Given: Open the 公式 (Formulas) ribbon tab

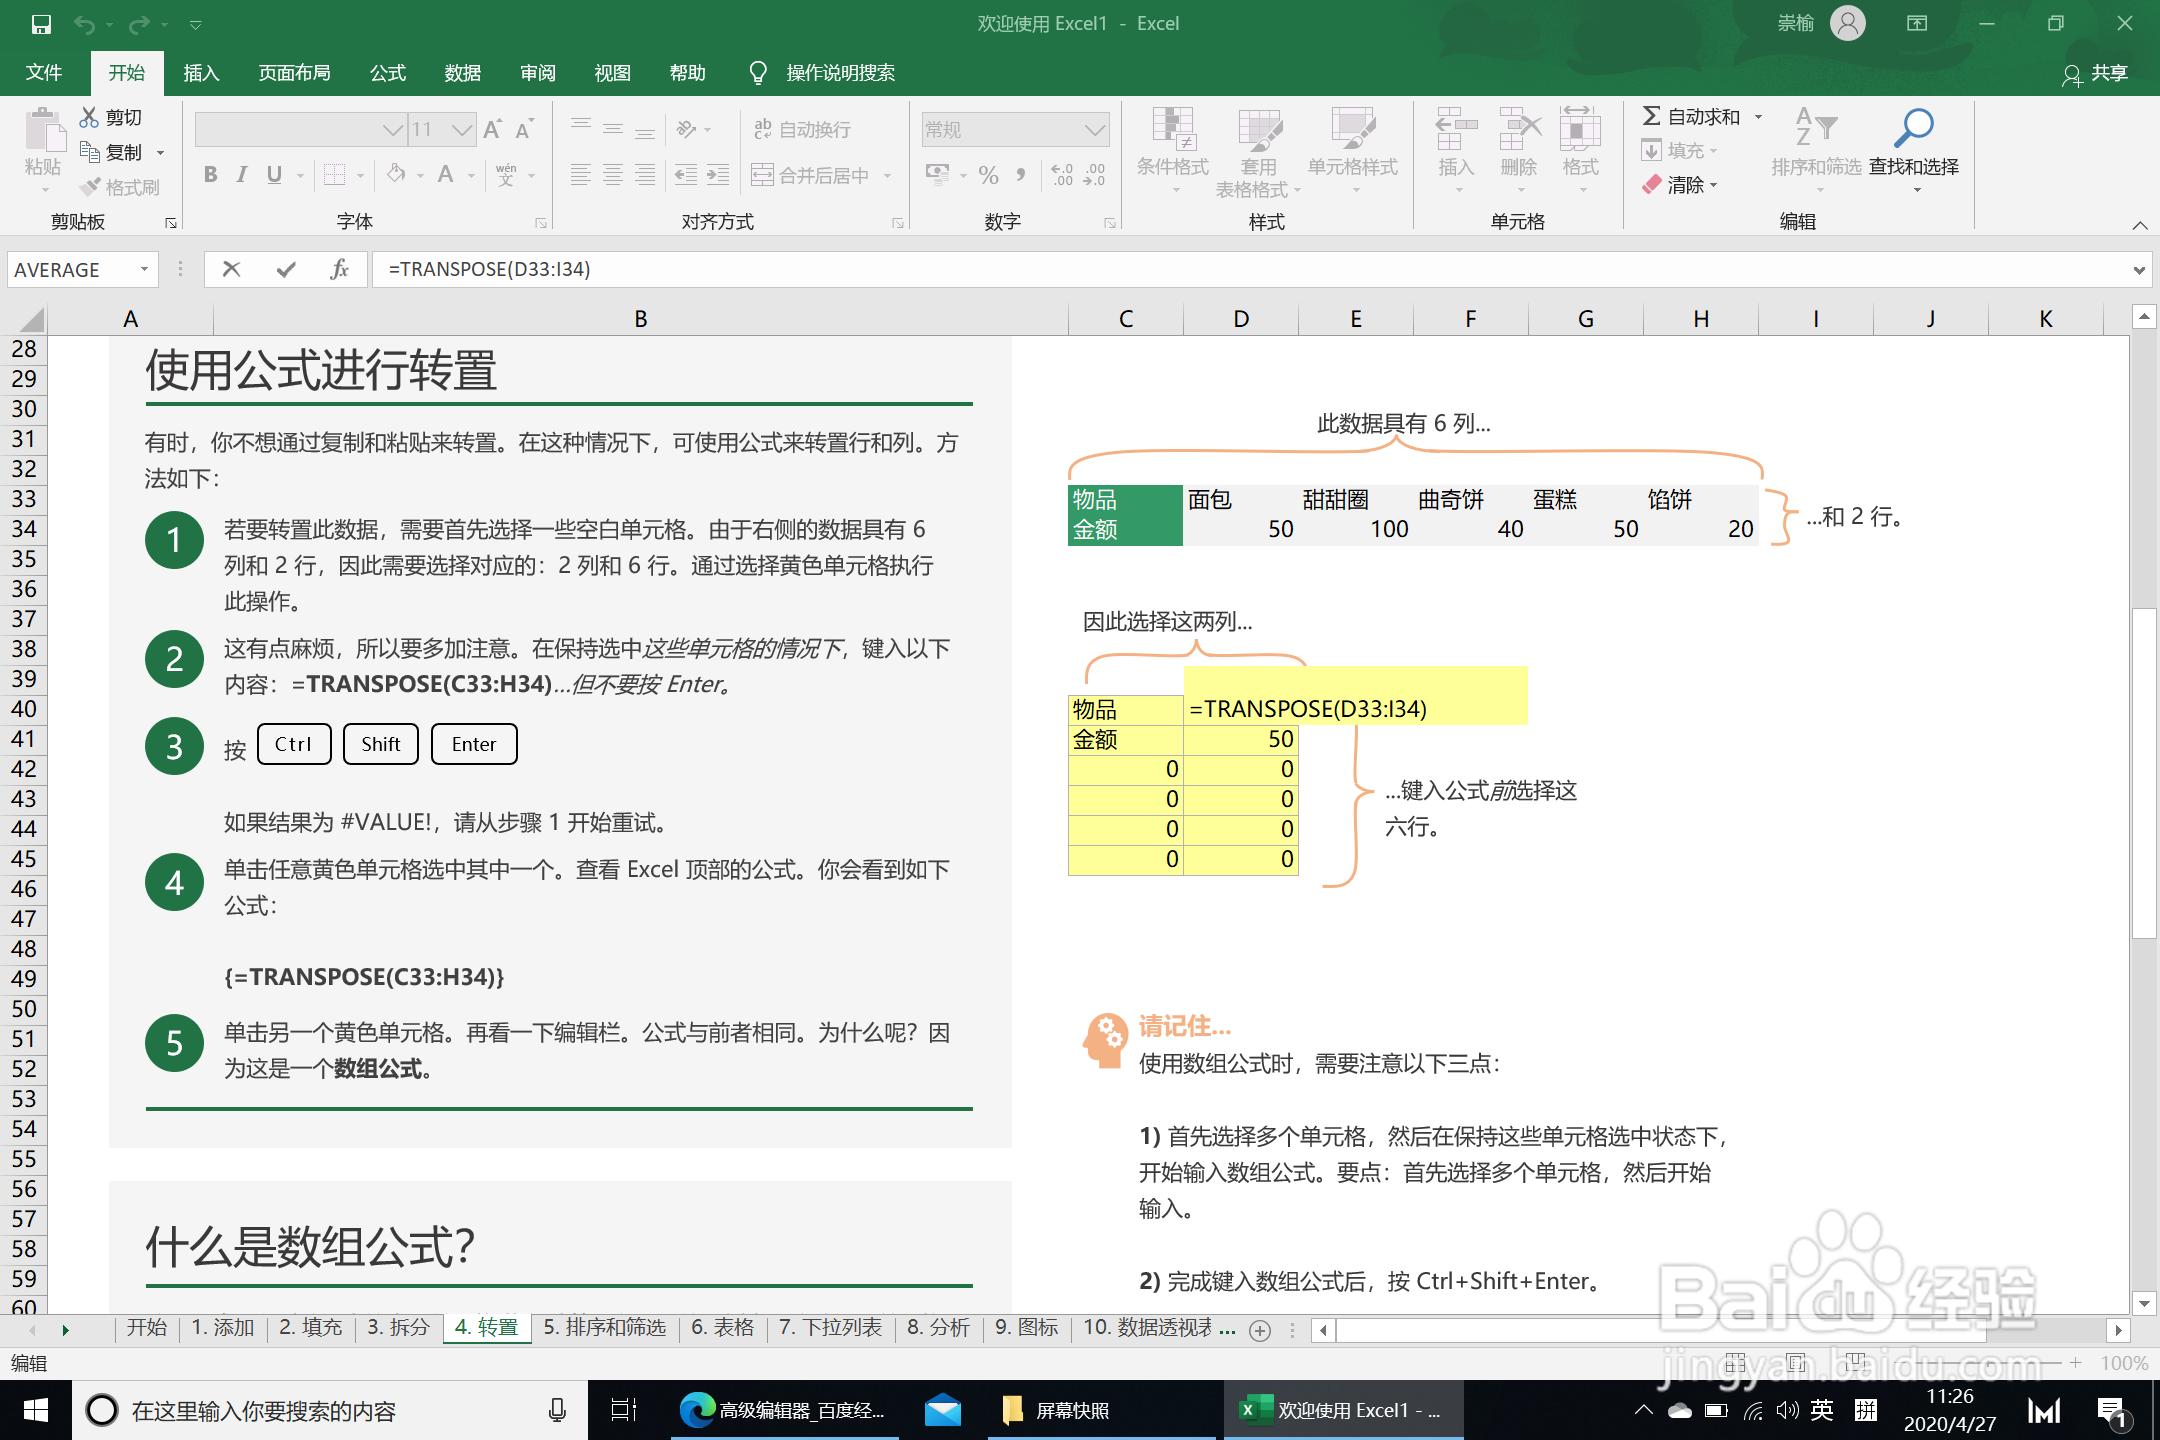Looking at the screenshot, I should [388, 72].
